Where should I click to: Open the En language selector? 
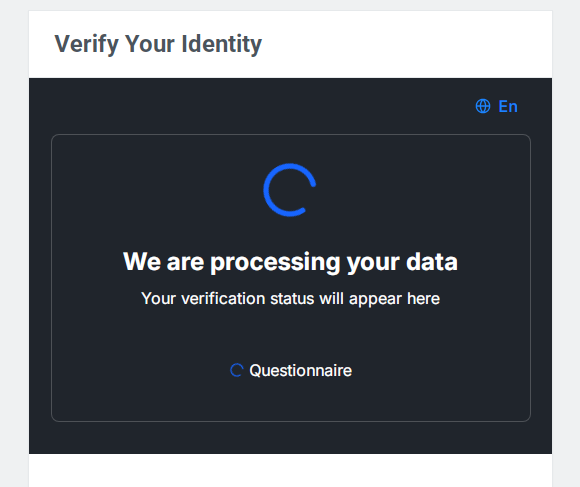pyautogui.click(x=496, y=106)
